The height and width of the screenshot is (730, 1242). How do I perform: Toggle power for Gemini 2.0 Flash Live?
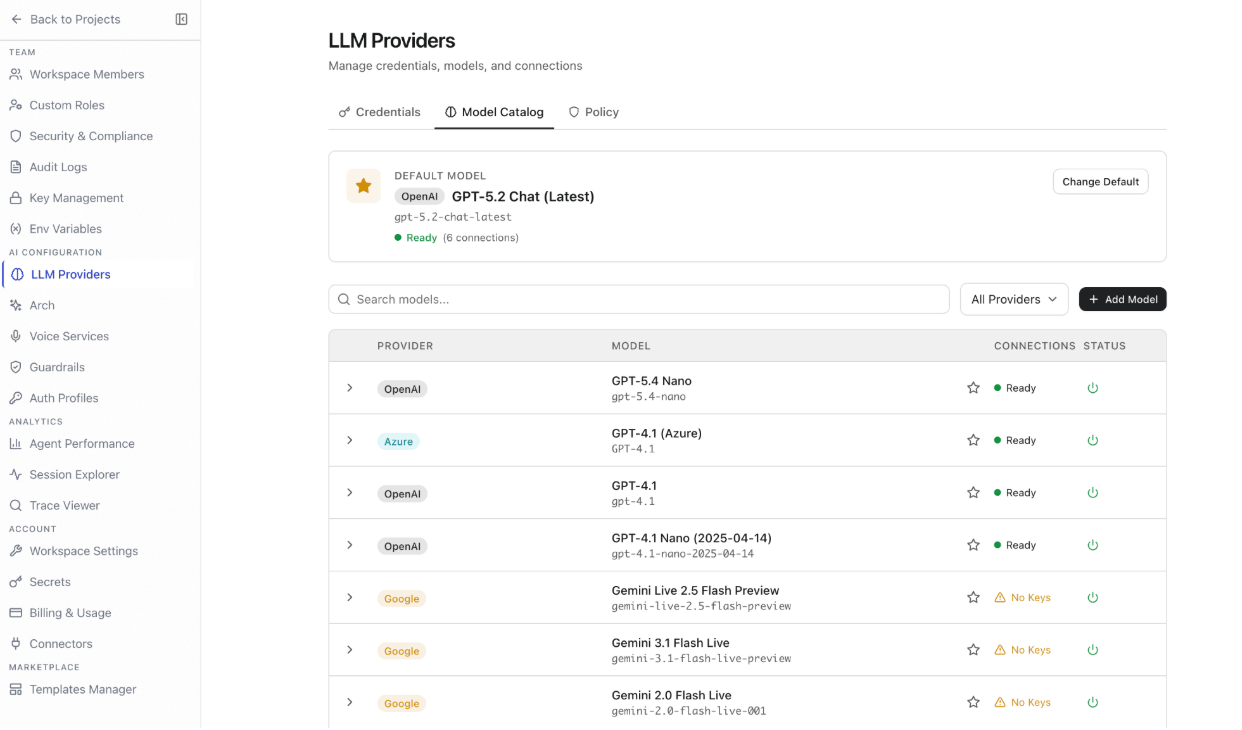(1093, 702)
